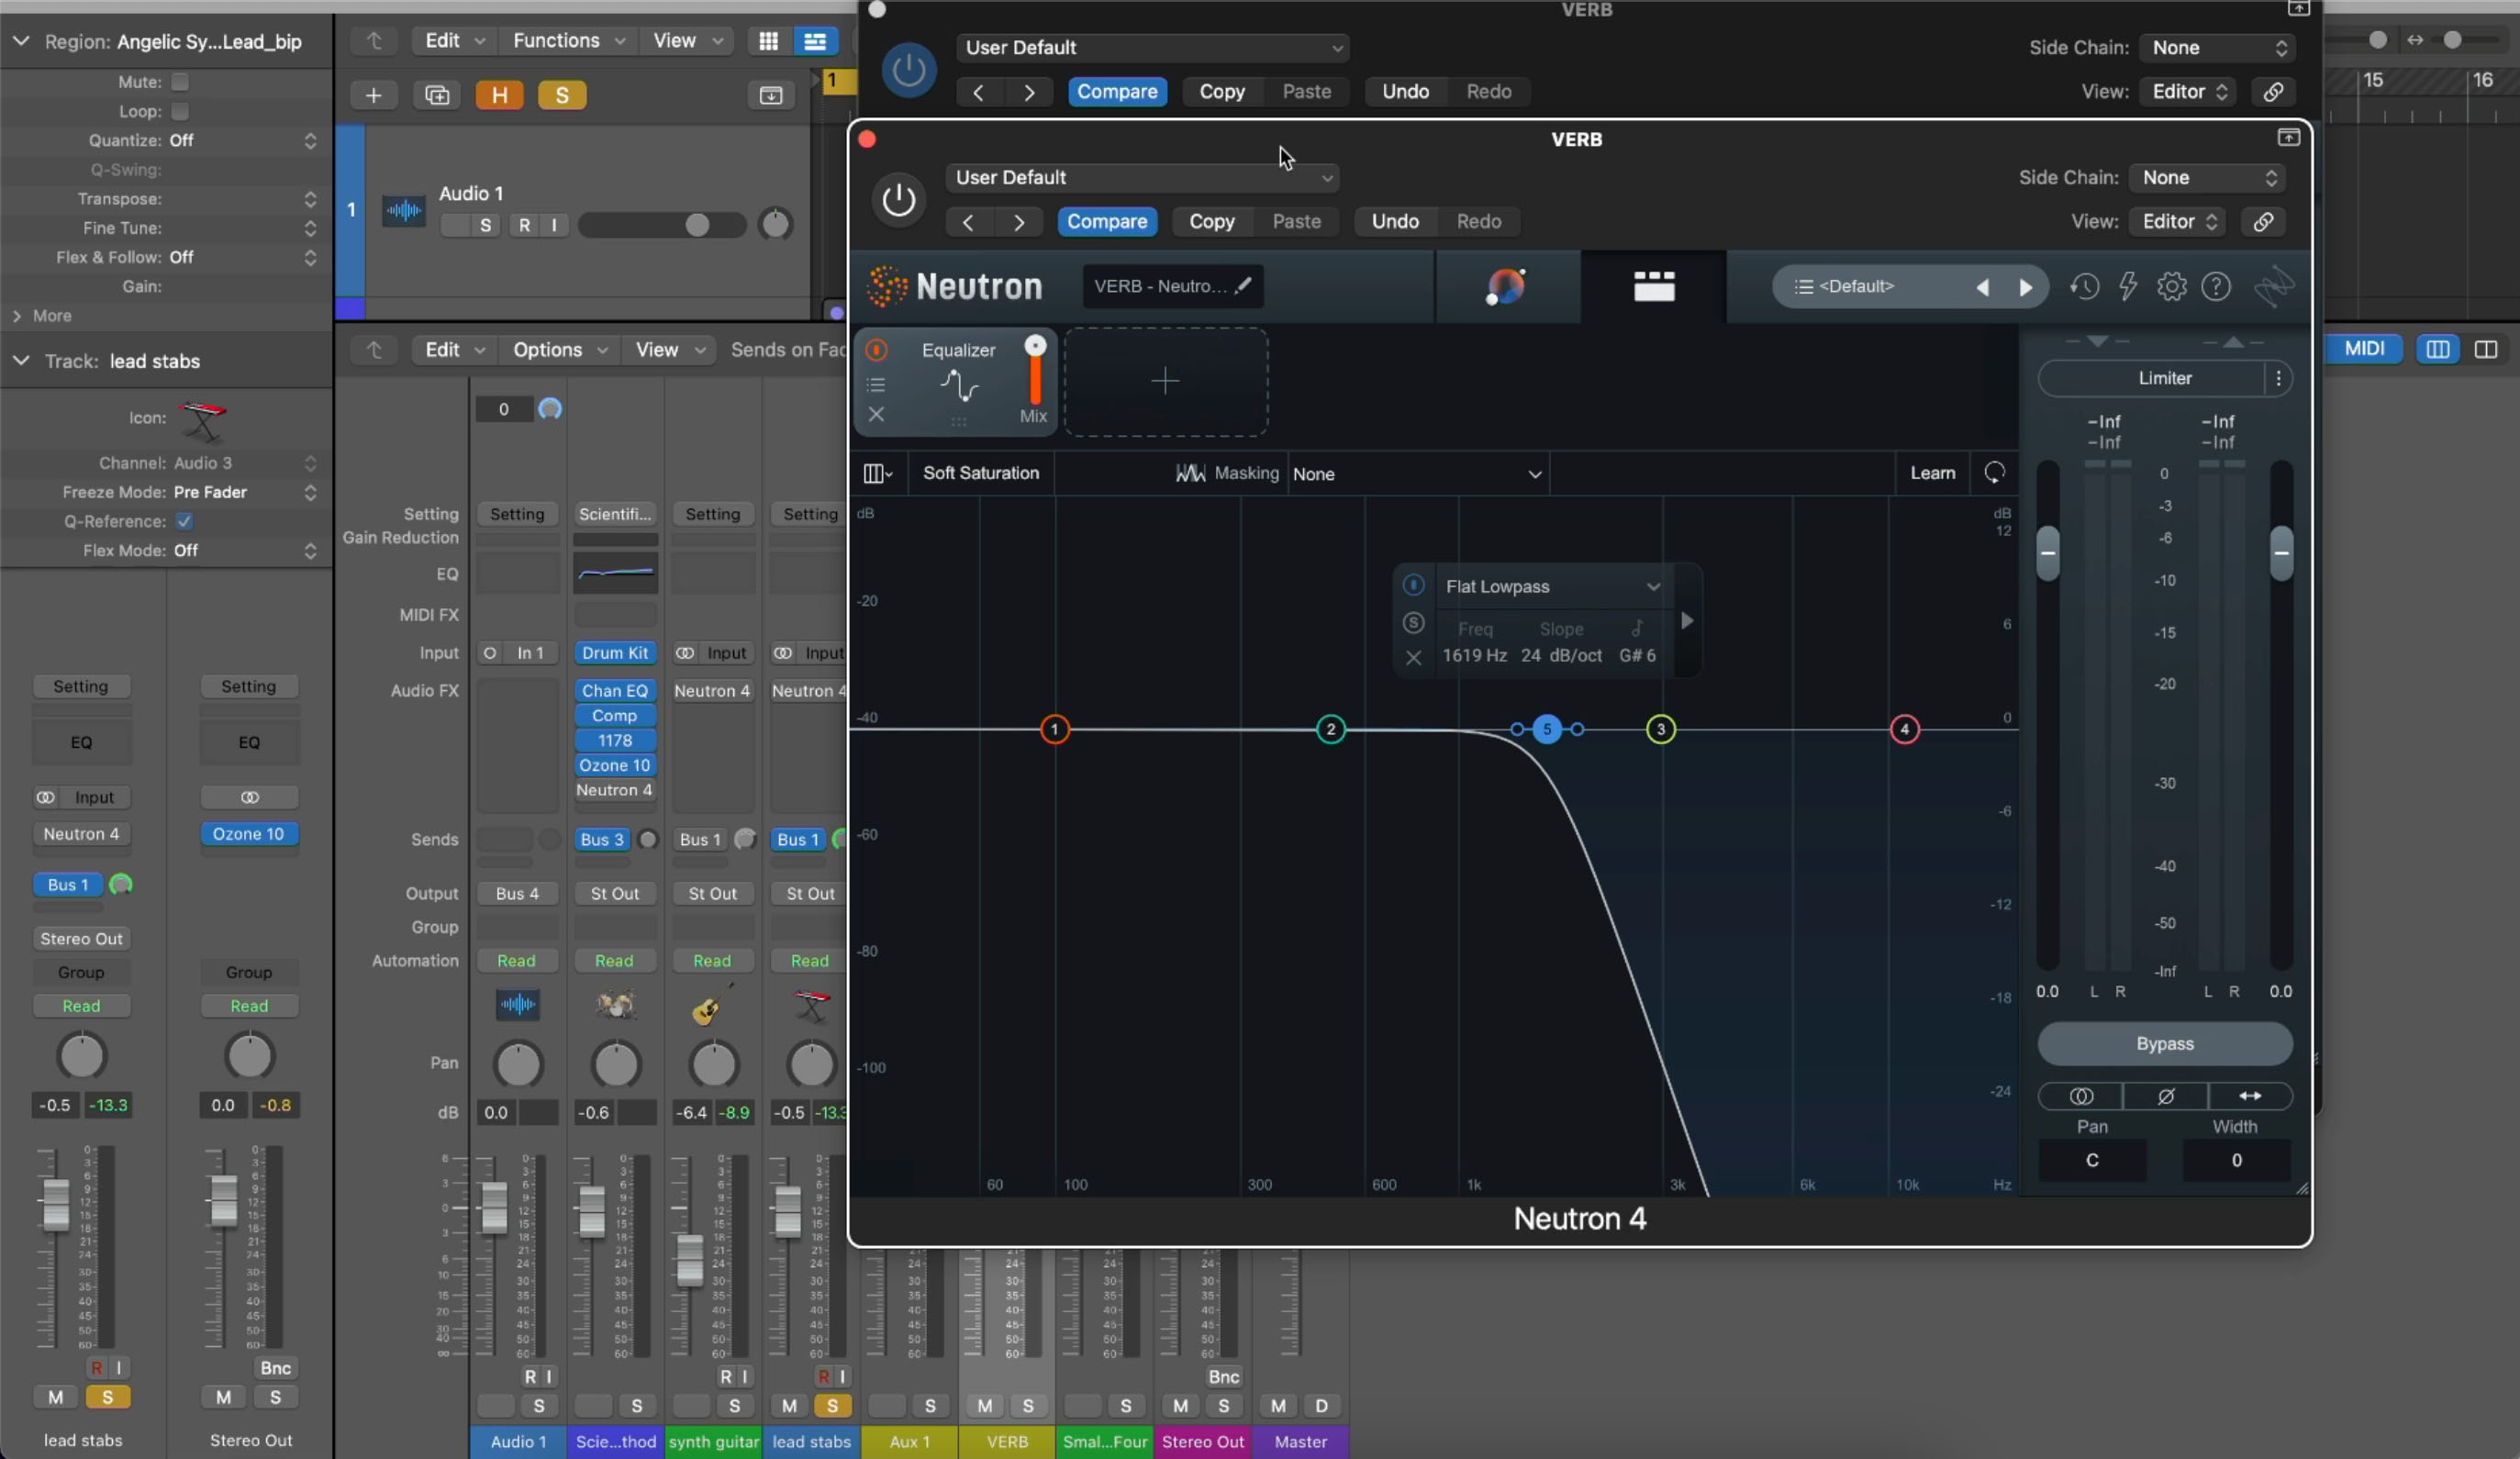Open the mixer View menu
This screenshot has width=2520, height=1459.
(x=668, y=350)
